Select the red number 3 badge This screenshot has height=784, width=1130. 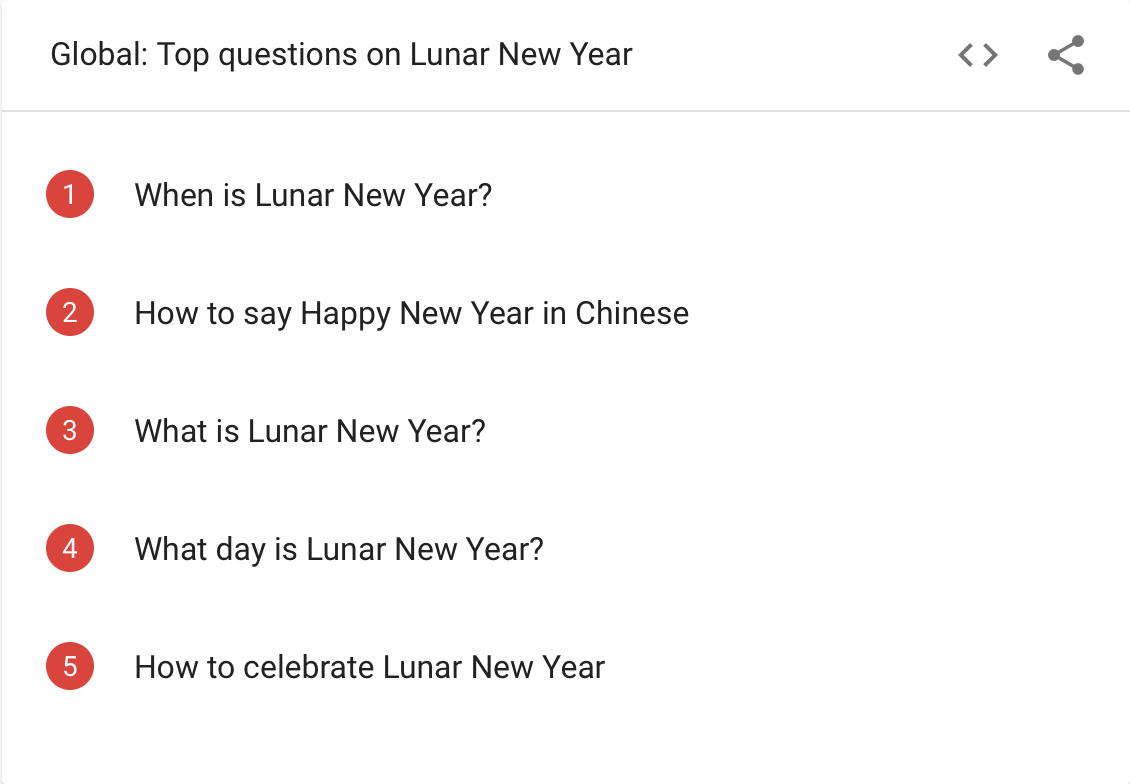coord(70,431)
